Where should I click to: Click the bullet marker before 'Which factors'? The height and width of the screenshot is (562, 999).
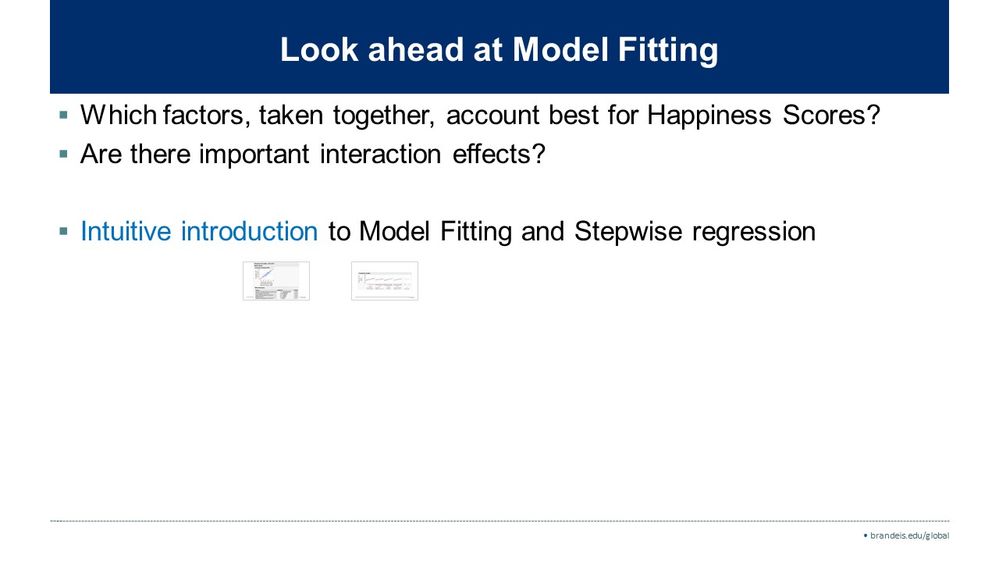coord(64,115)
